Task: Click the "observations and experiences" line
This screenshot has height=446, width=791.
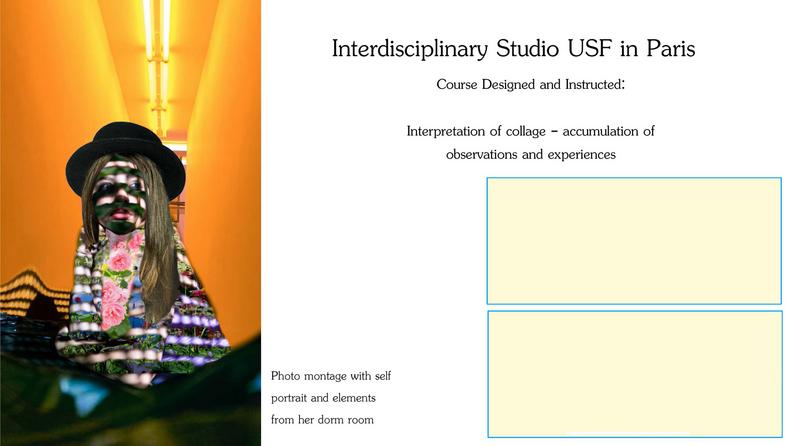Action: [531, 154]
